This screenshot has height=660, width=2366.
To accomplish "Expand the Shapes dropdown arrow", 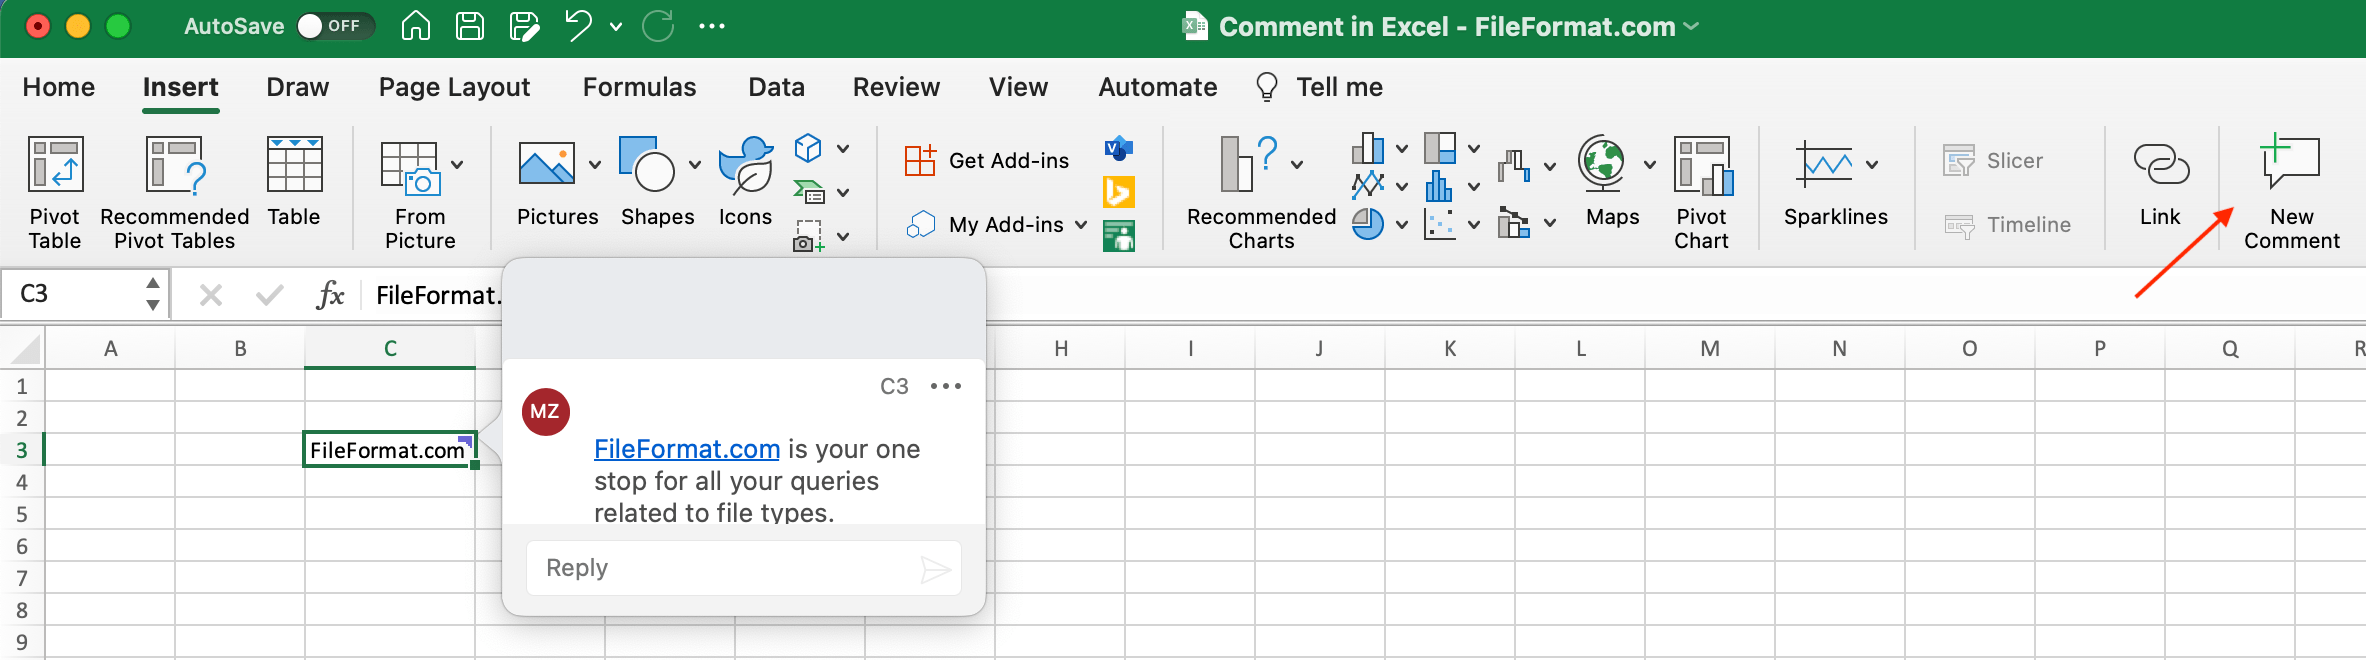I will pos(695,165).
